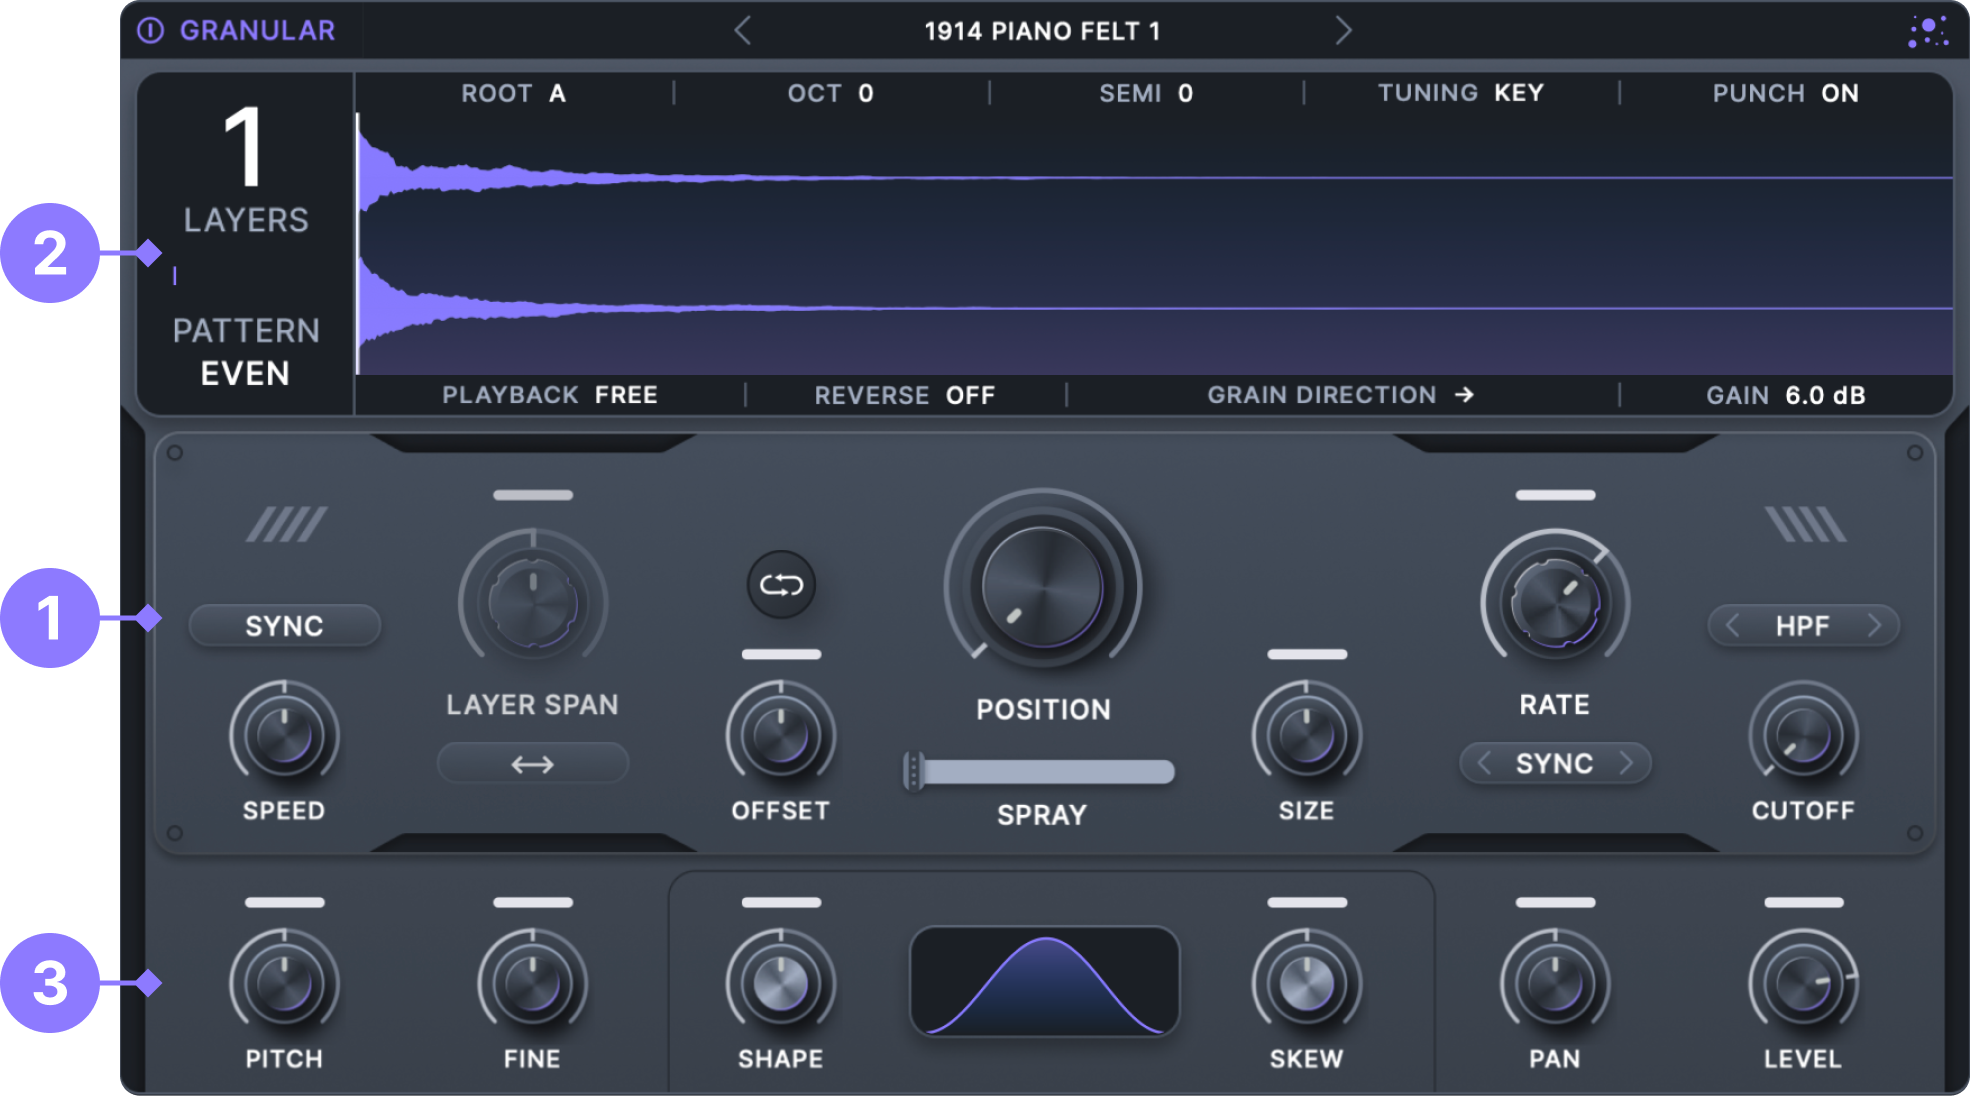Toggle the Granular power icon
Viewport: 1970px width, 1096px height.
pyautogui.click(x=150, y=31)
